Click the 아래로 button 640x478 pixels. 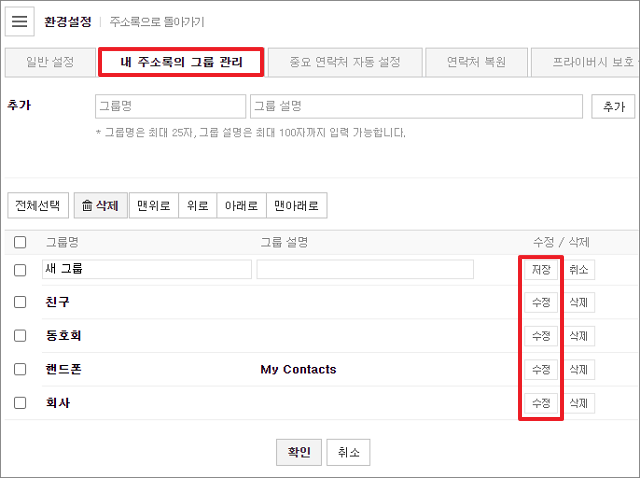pos(241,206)
